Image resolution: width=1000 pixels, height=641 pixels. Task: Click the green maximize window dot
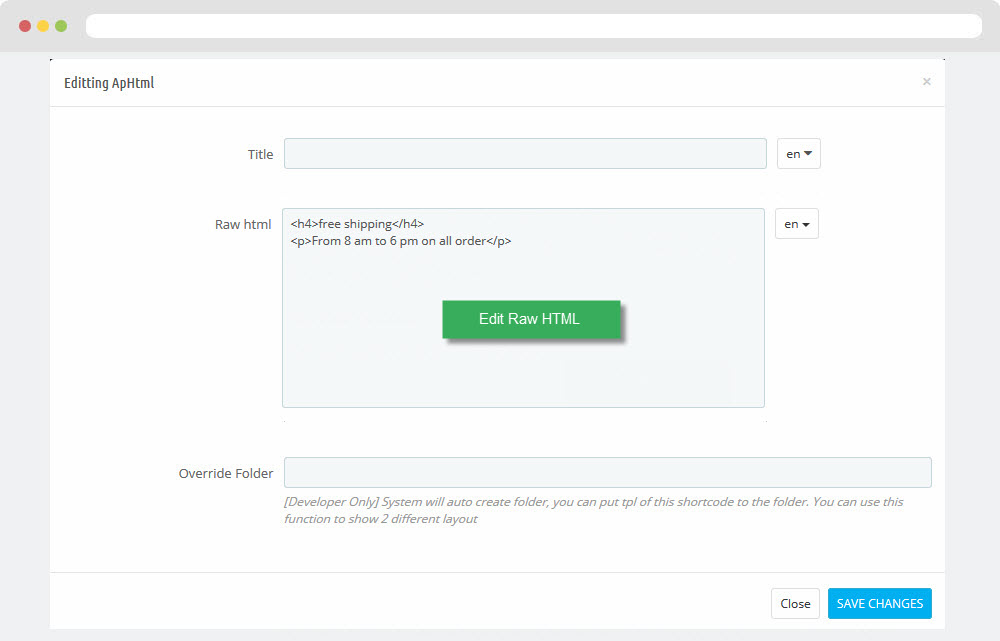coord(61,26)
